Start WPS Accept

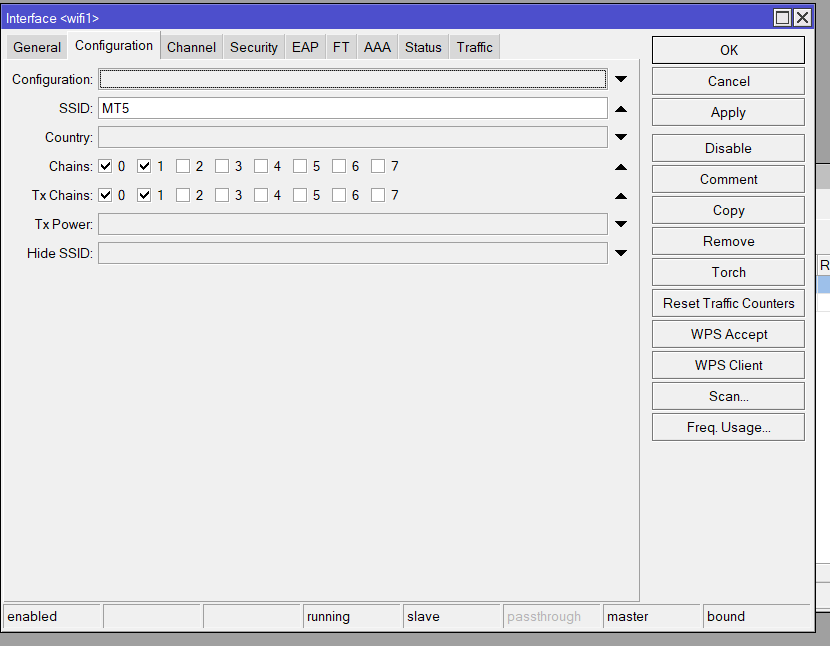coord(728,334)
